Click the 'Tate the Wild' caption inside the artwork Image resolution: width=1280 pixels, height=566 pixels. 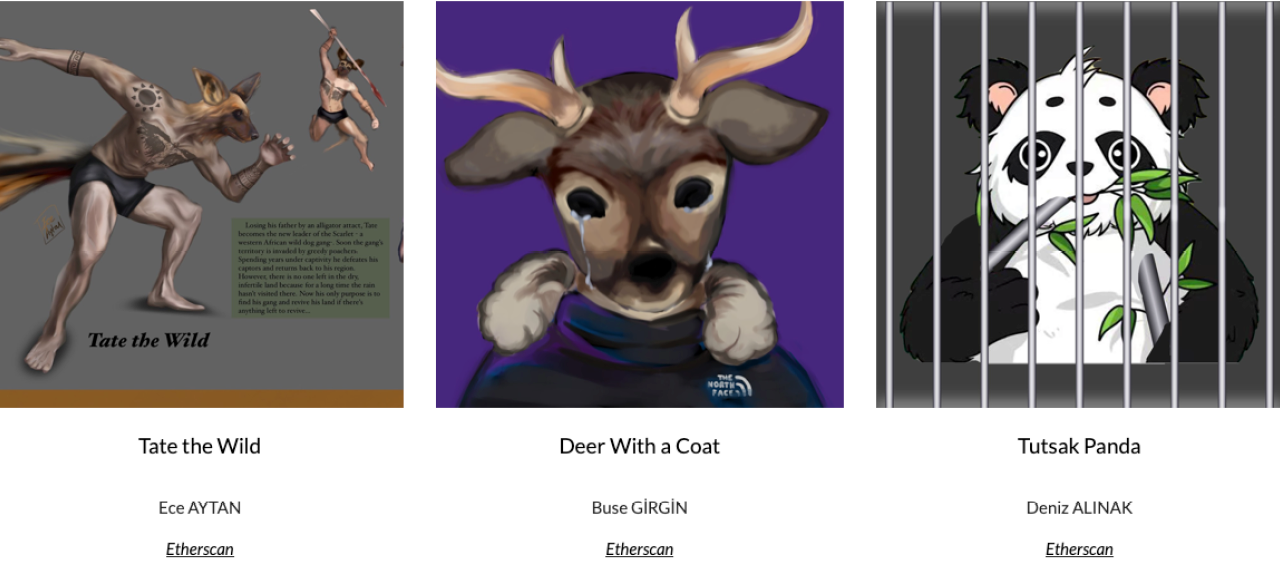pyautogui.click(x=149, y=340)
